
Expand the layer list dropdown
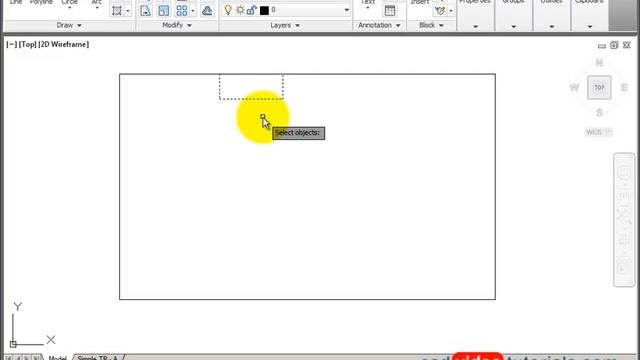347,10
